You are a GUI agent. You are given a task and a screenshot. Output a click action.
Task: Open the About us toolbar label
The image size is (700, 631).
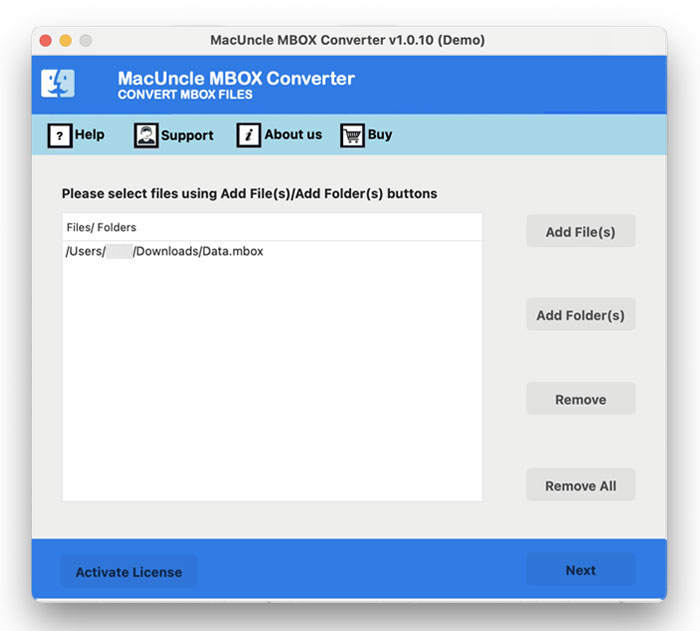click(x=293, y=134)
